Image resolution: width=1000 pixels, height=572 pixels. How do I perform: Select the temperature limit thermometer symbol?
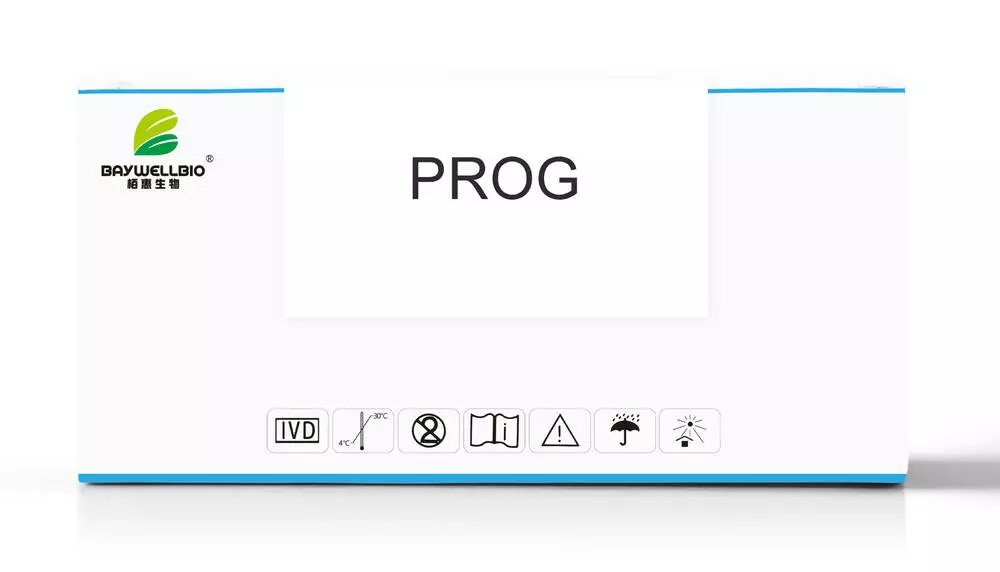363,430
